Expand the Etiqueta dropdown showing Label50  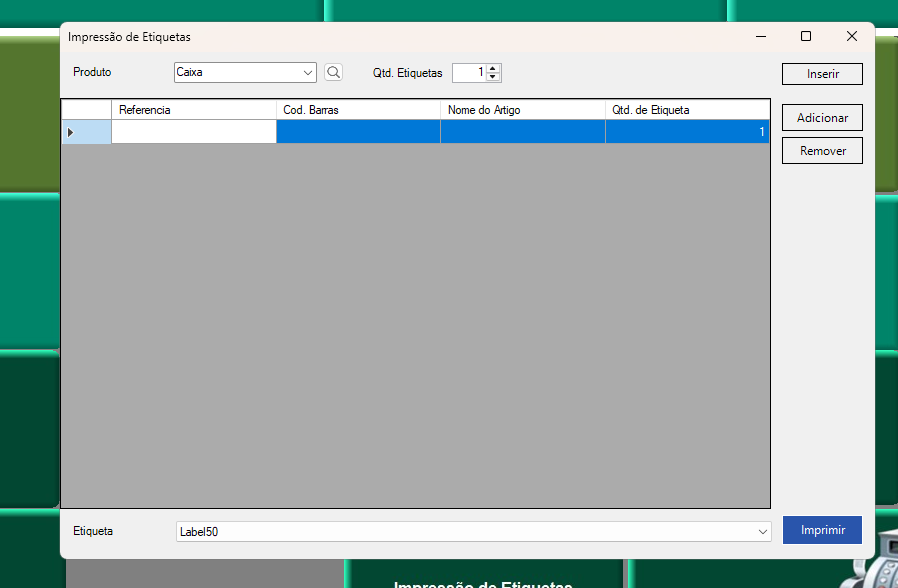click(762, 532)
